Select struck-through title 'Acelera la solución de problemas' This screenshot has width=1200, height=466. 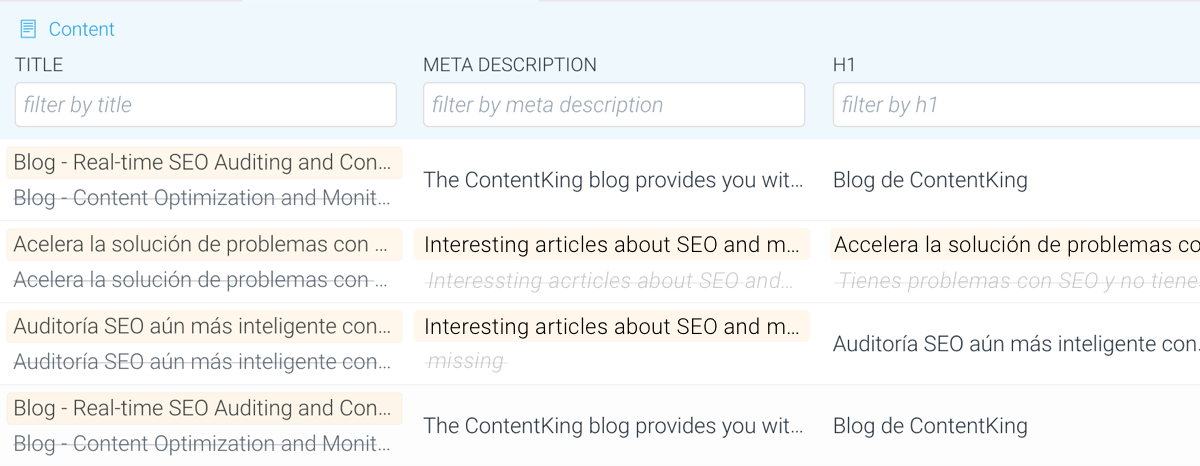pos(201,280)
